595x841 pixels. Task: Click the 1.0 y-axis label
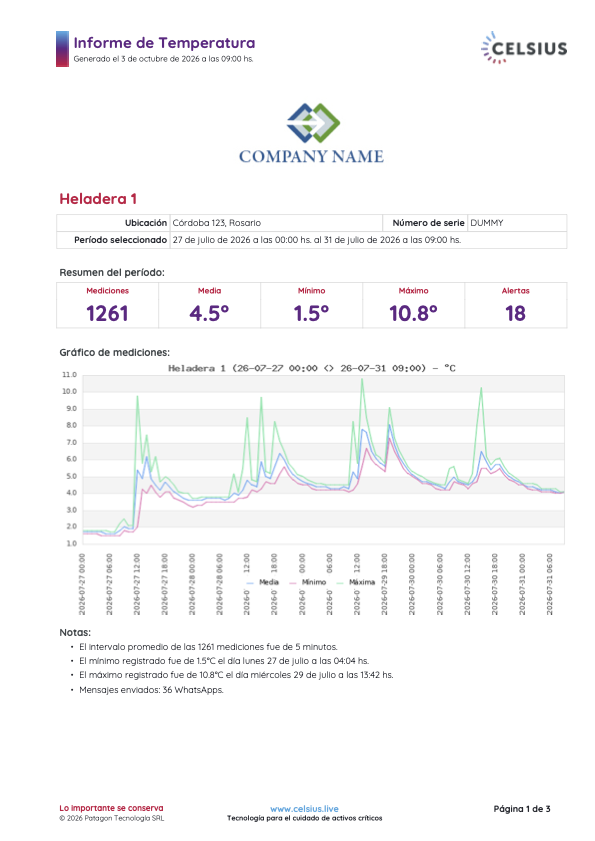[71, 543]
